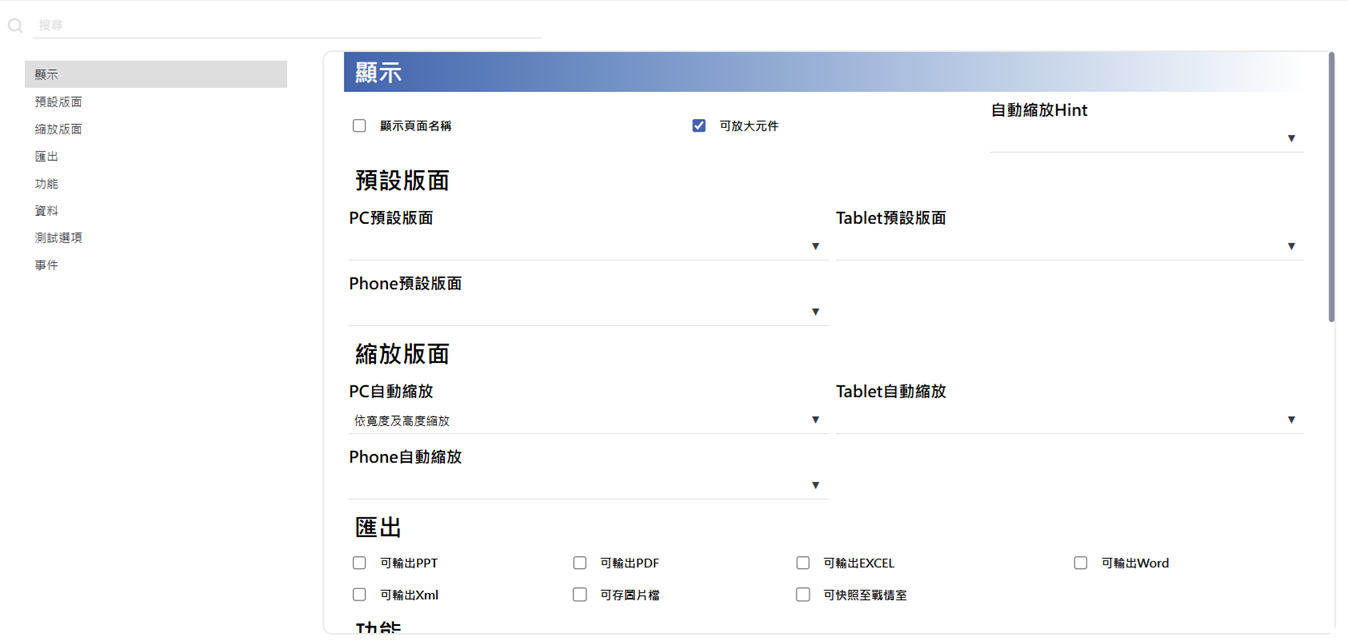The height and width of the screenshot is (641, 1348).
Task: Click the vertical scrollbar of settings panel
Action: (x=1331, y=190)
